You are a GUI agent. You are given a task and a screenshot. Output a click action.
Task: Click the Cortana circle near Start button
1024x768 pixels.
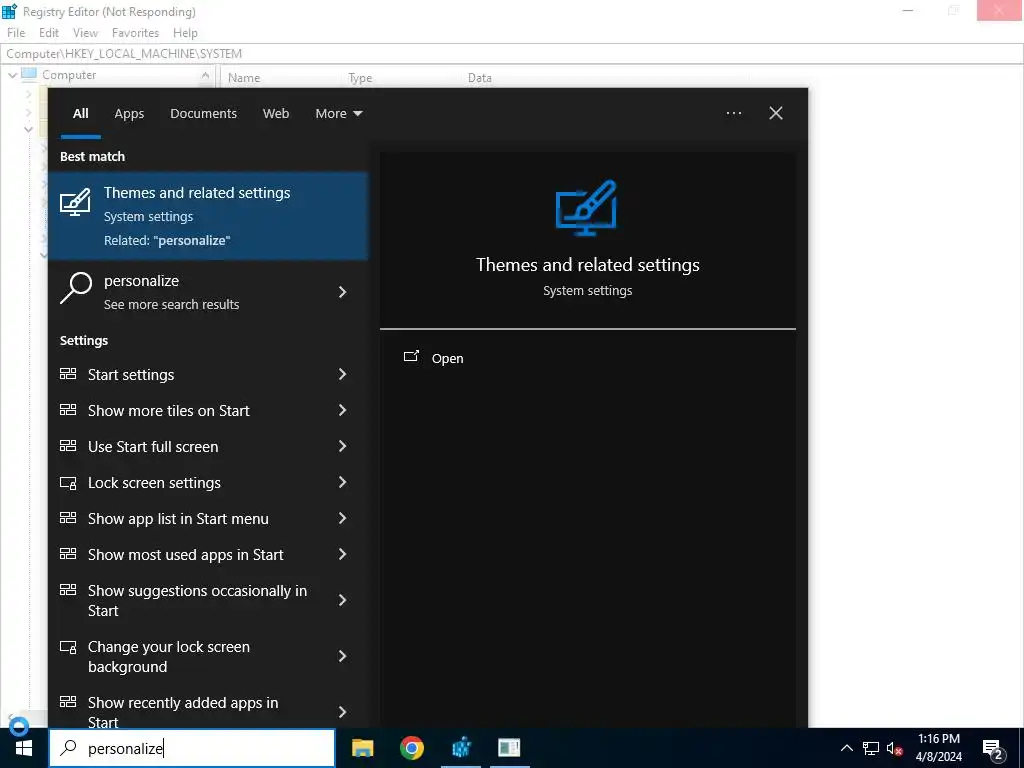19,726
